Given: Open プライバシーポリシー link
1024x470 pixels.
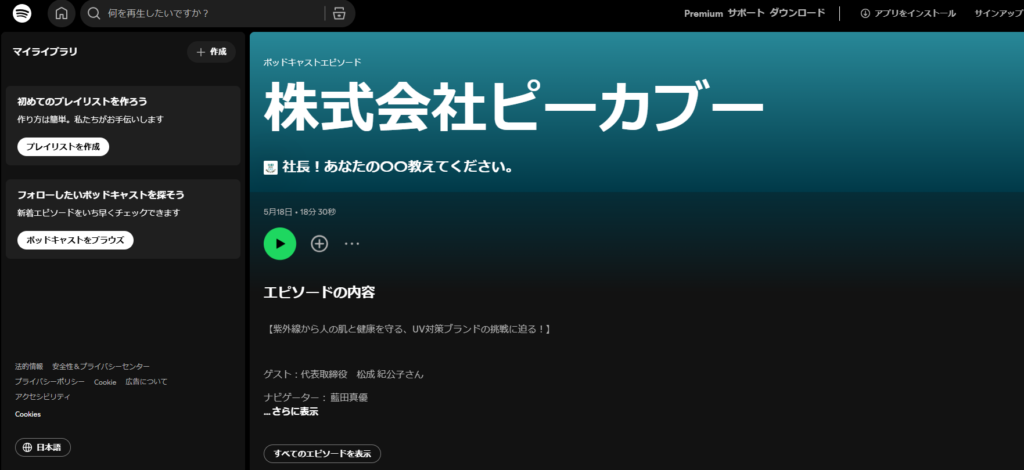Looking at the screenshot, I should click(50, 382).
